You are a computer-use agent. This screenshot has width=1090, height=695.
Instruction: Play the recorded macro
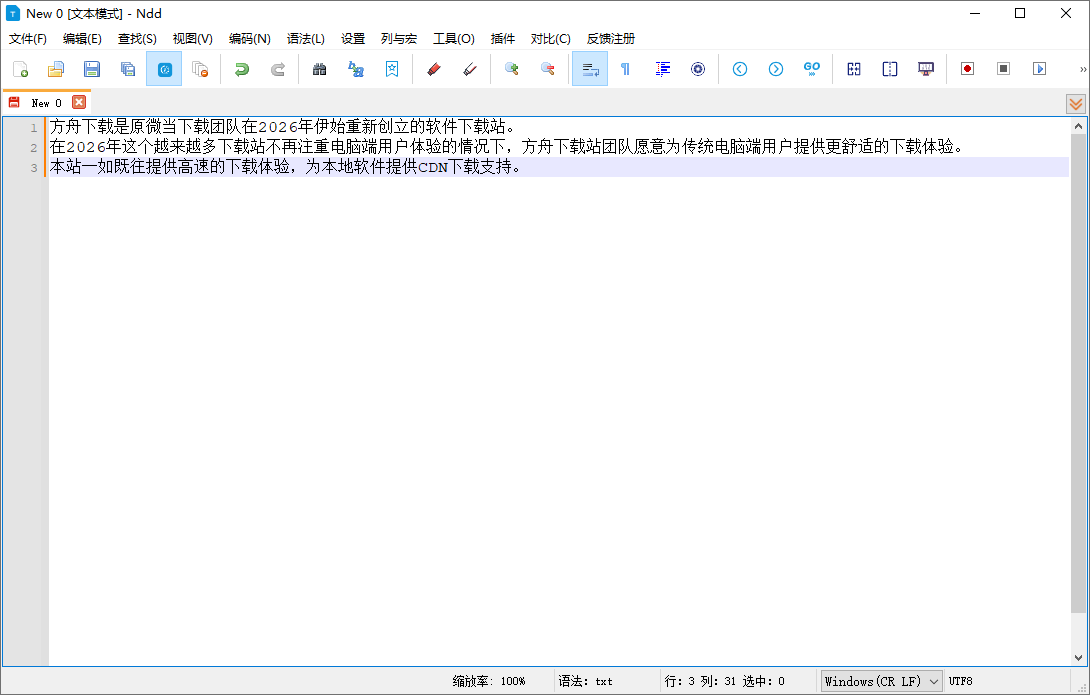click(1039, 69)
